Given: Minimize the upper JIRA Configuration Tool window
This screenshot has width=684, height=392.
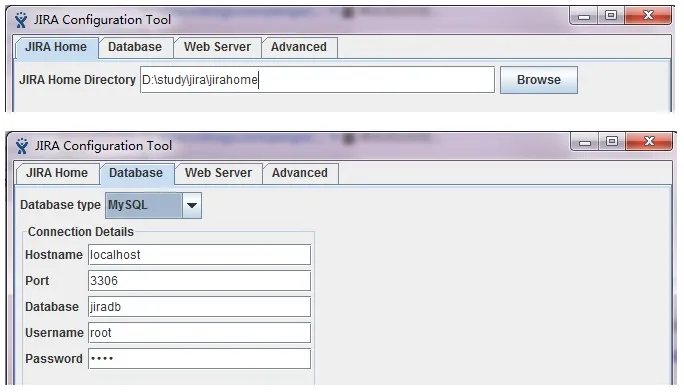Looking at the screenshot, I should (x=584, y=16).
